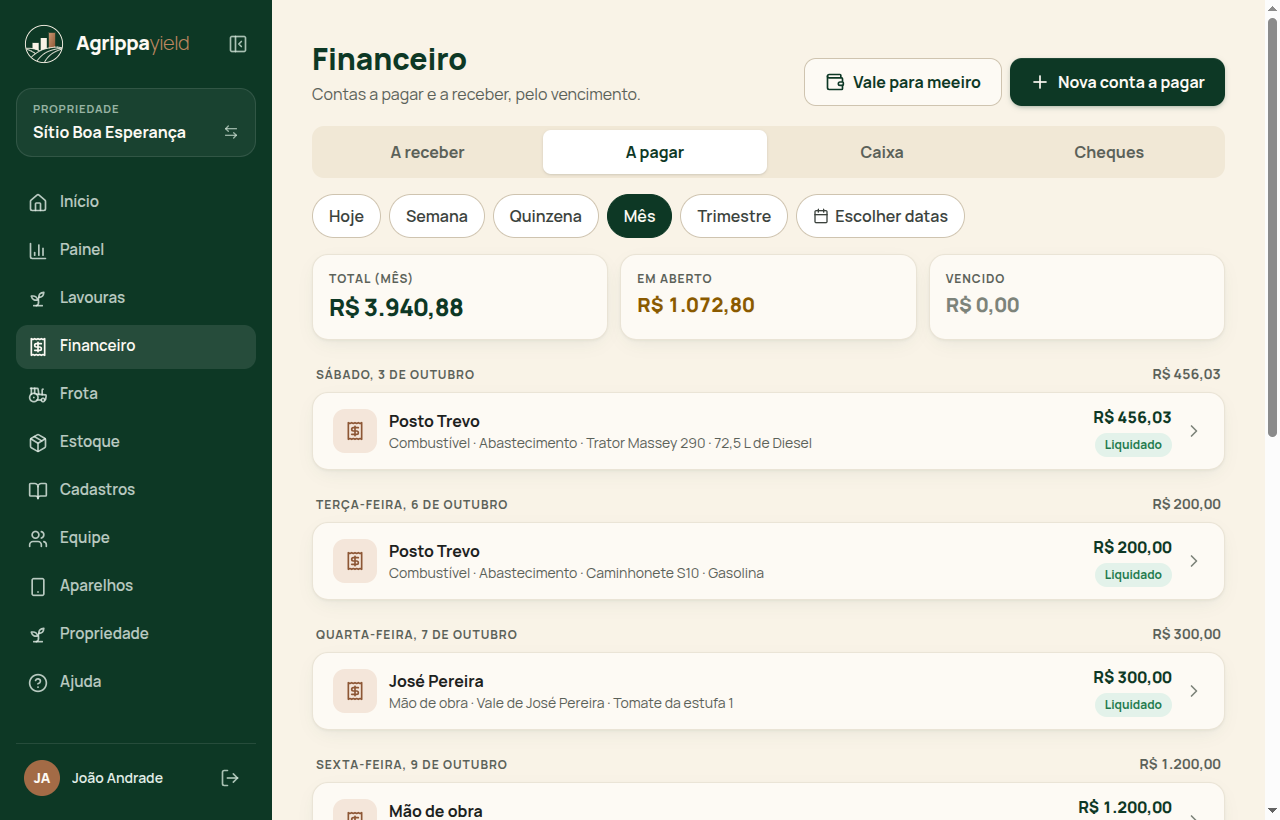Viewport: 1280px width, 820px height.
Task: Switch to the Cheques tab
Action: click(x=1109, y=152)
